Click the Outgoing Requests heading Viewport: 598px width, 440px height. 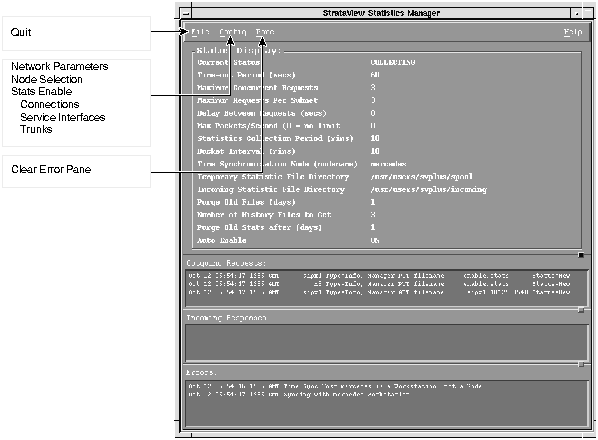(226, 263)
